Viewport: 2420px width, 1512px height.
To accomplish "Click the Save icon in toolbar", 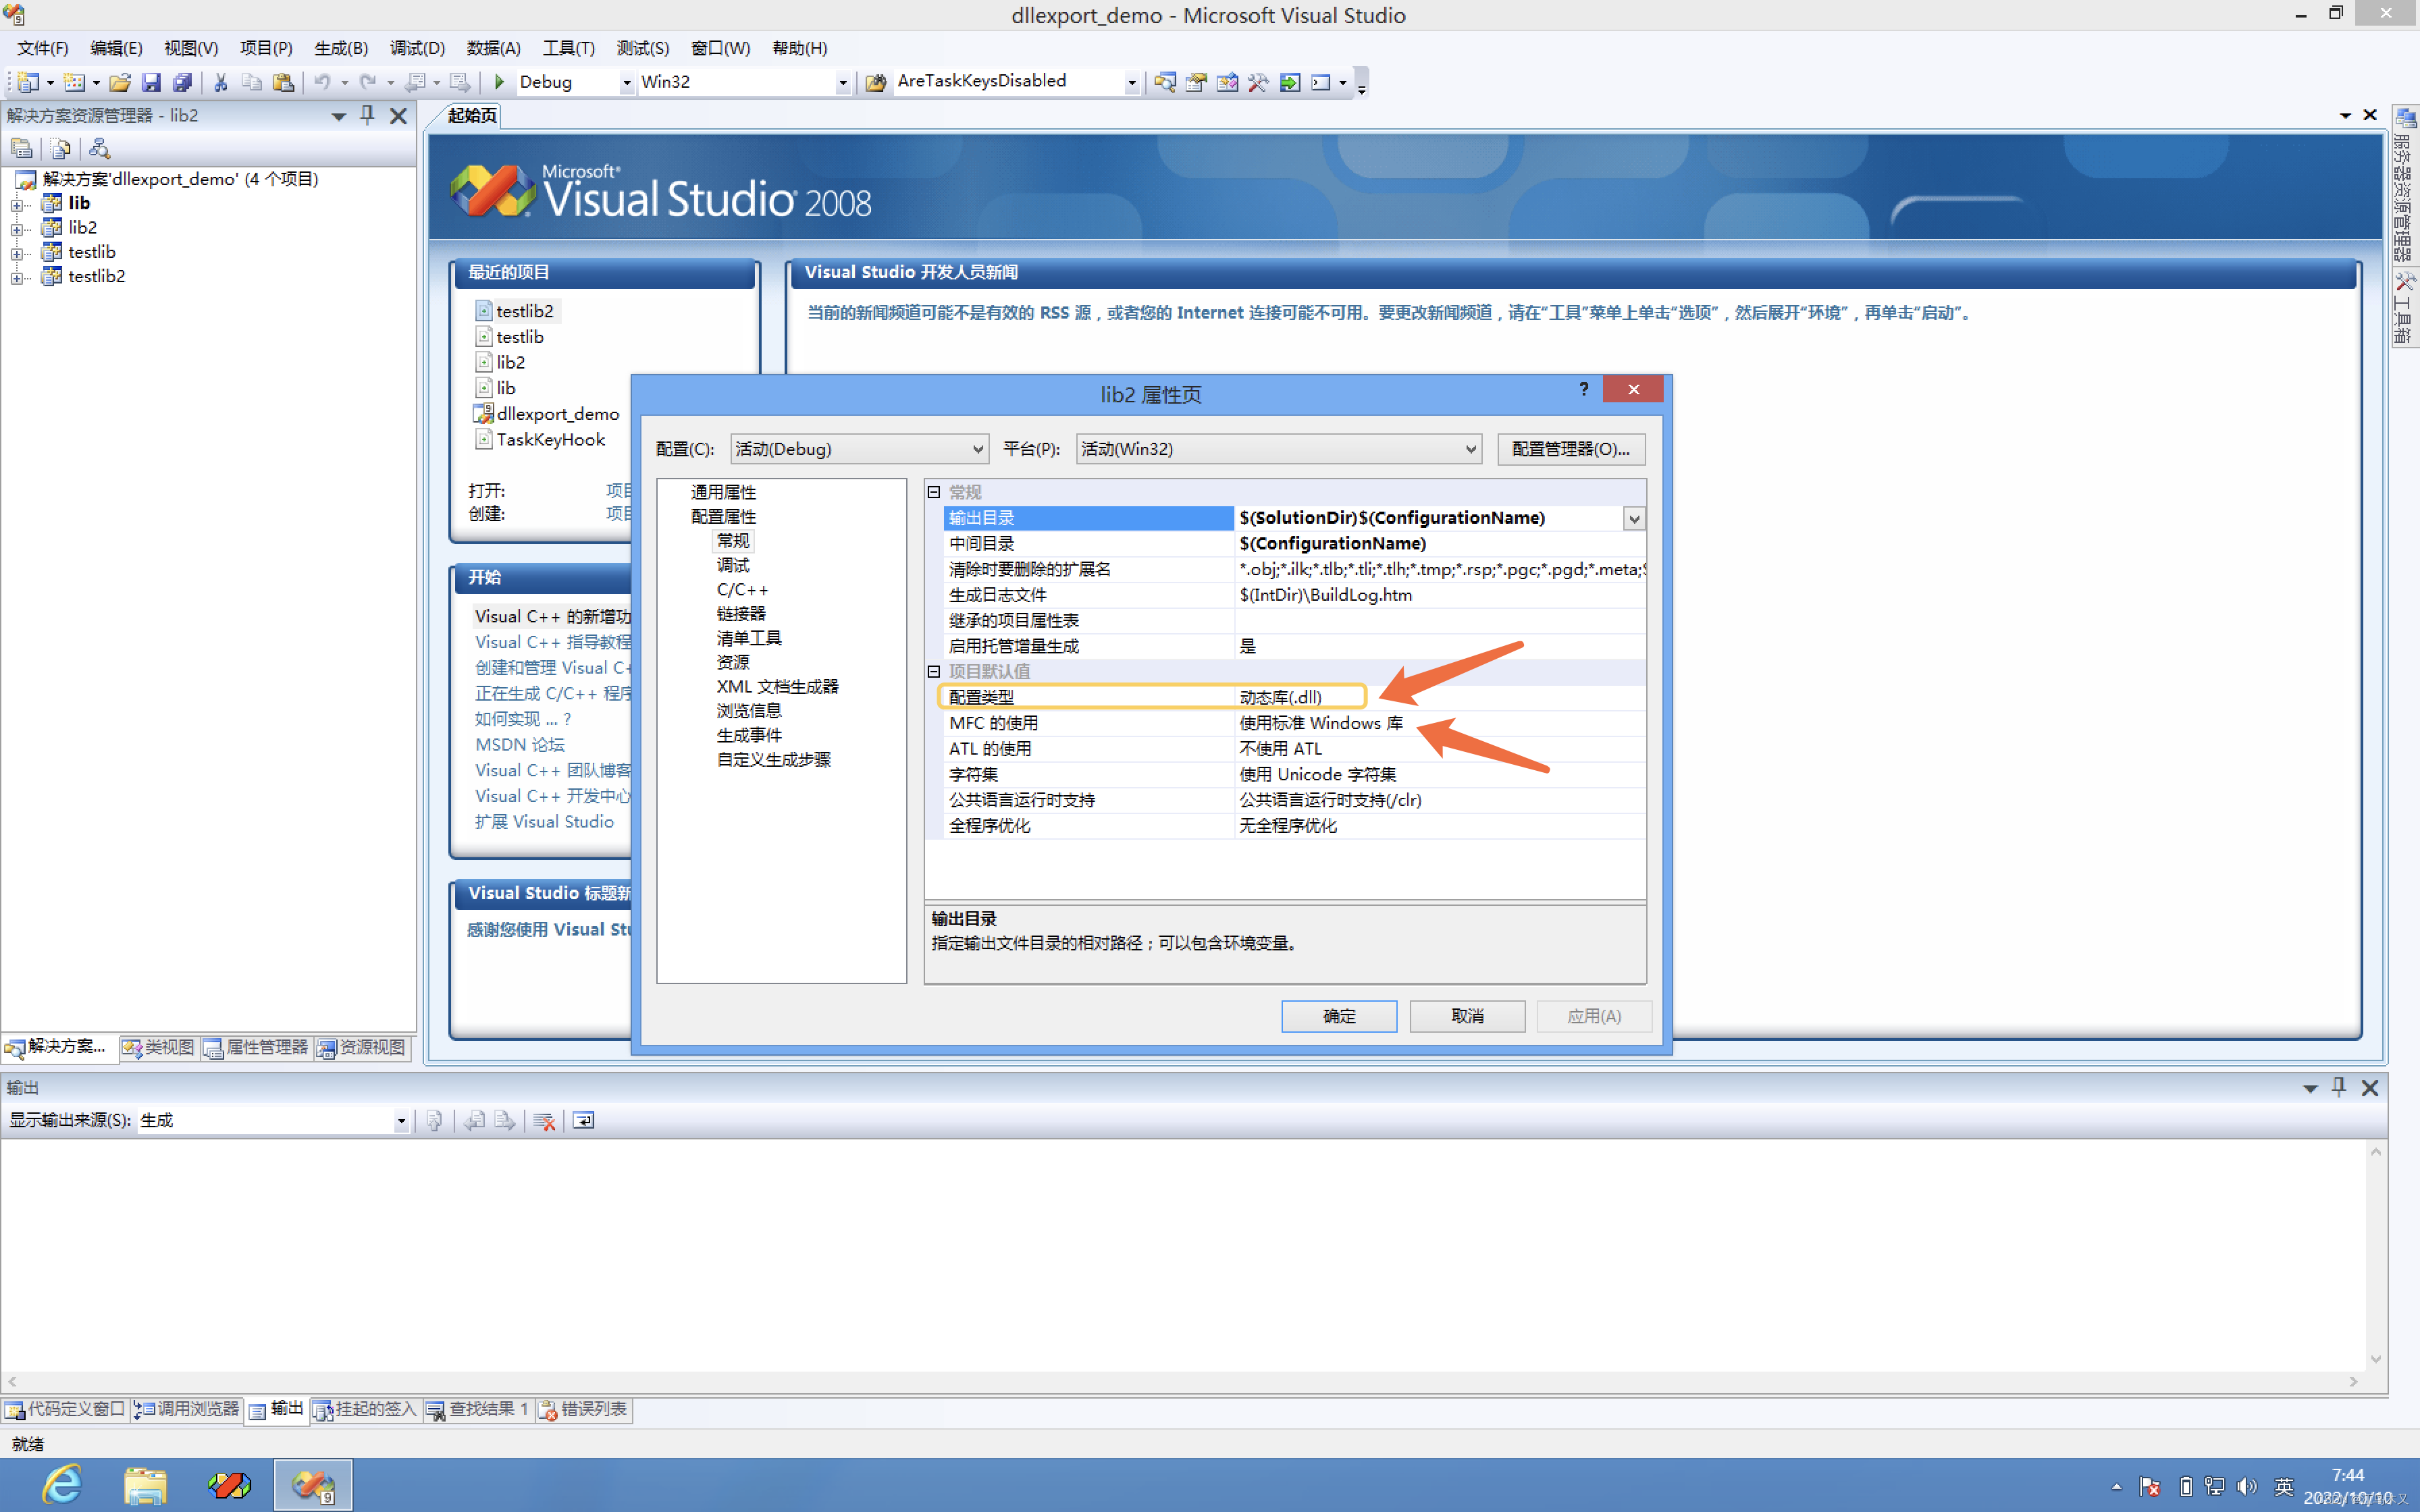I will 151,82.
